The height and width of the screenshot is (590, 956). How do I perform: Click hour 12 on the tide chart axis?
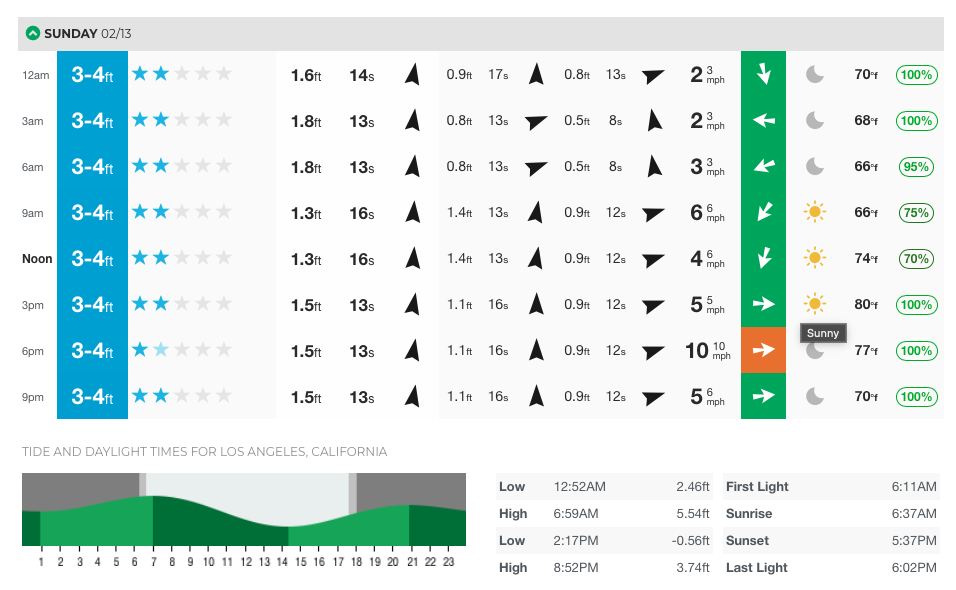click(245, 562)
